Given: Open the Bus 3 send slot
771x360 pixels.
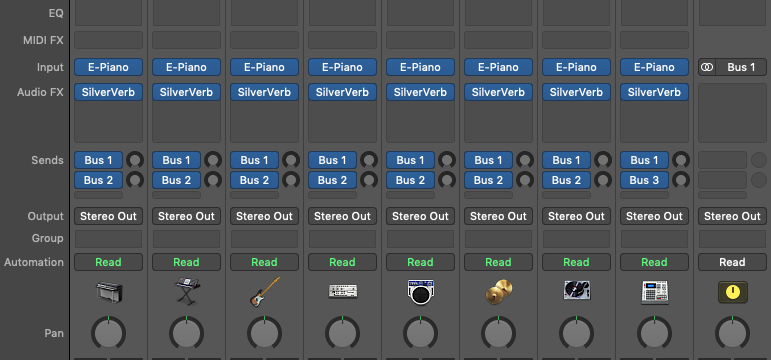Looking at the screenshot, I should [644, 180].
